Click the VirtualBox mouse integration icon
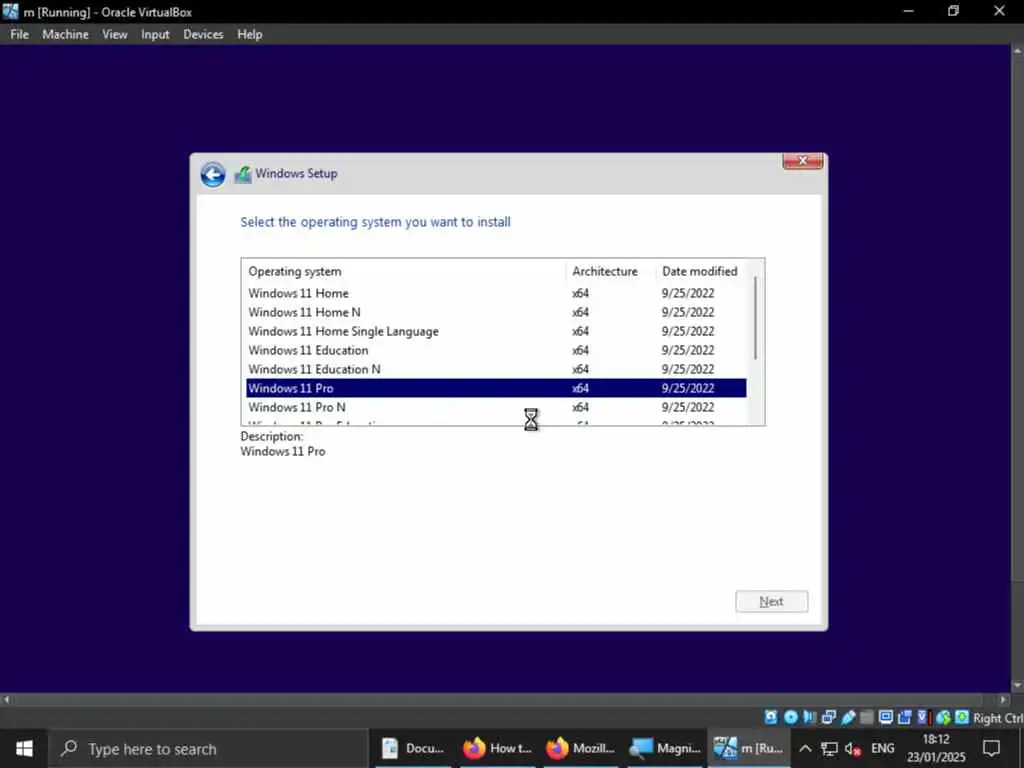 coord(942,717)
